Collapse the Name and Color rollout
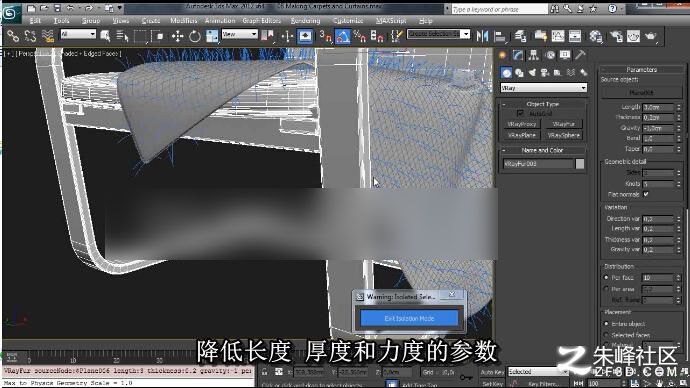The height and width of the screenshot is (388, 690). tap(542, 150)
